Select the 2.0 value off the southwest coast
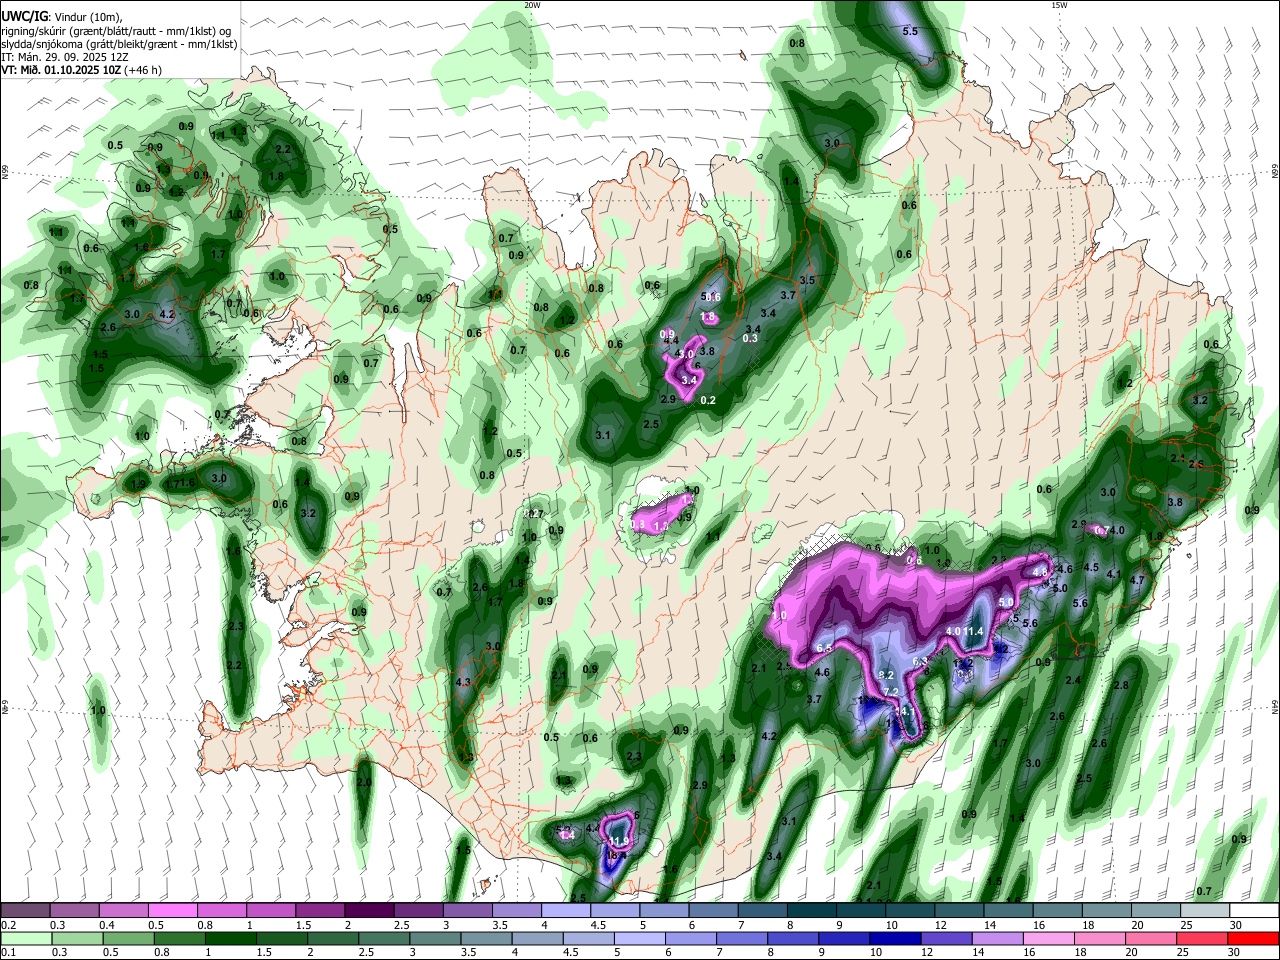This screenshot has width=1280, height=960. click(x=364, y=782)
